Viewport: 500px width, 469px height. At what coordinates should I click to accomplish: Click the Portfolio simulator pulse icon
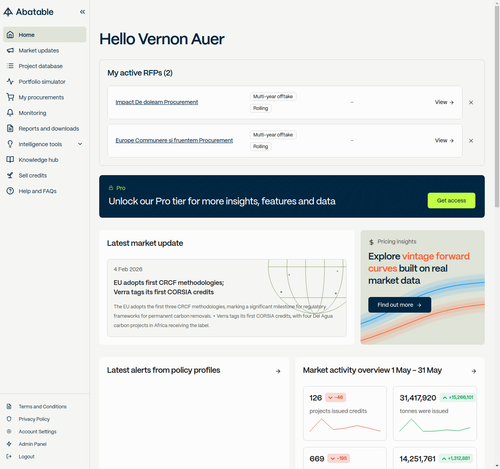click(x=10, y=82)
